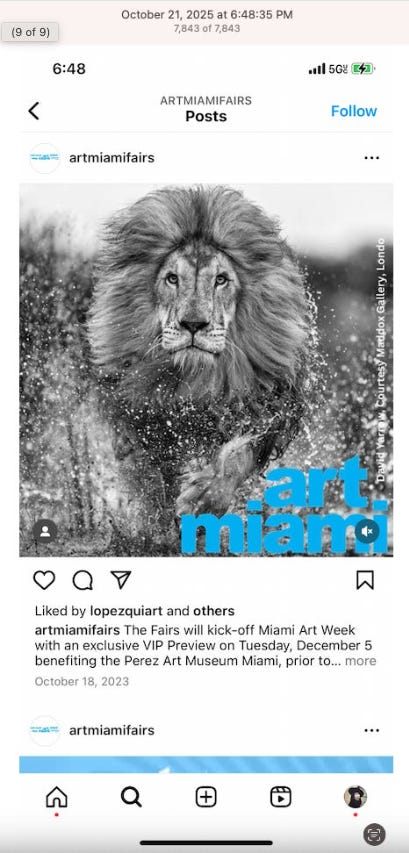
Task: Open the Reels tab icon
Action: point(281,797)
